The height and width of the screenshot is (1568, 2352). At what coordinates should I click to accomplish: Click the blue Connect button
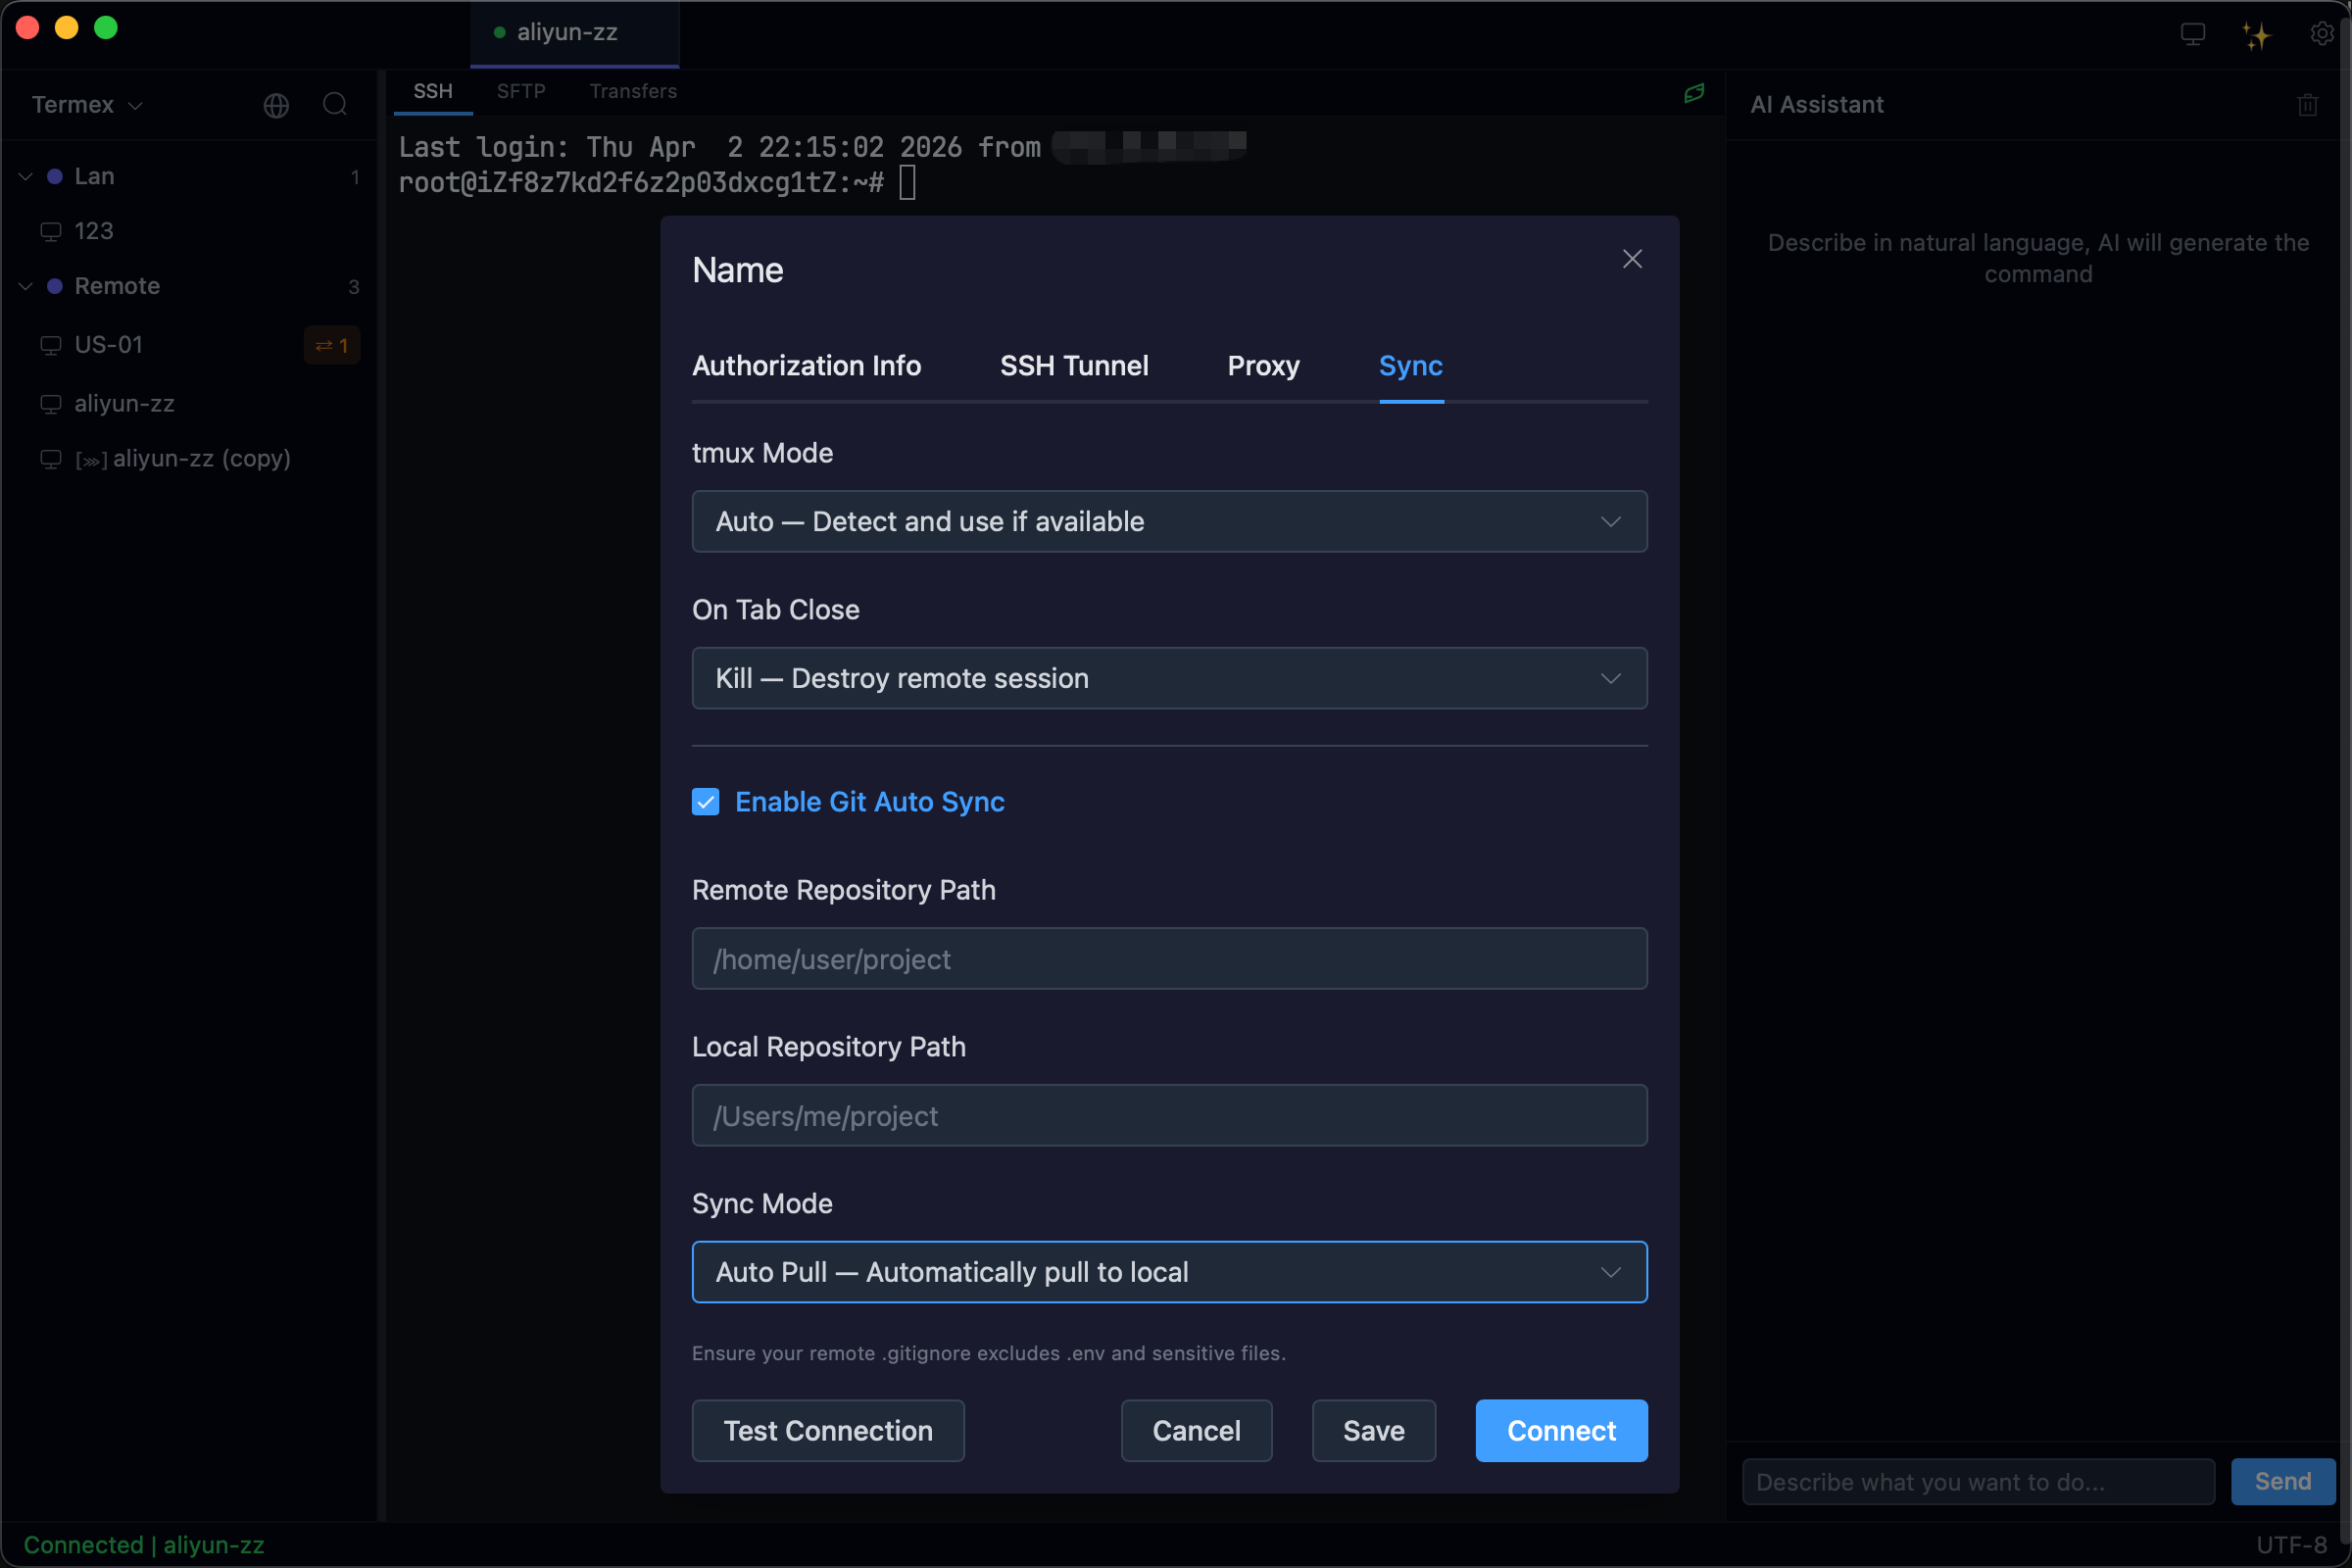coord(1561,1430)
